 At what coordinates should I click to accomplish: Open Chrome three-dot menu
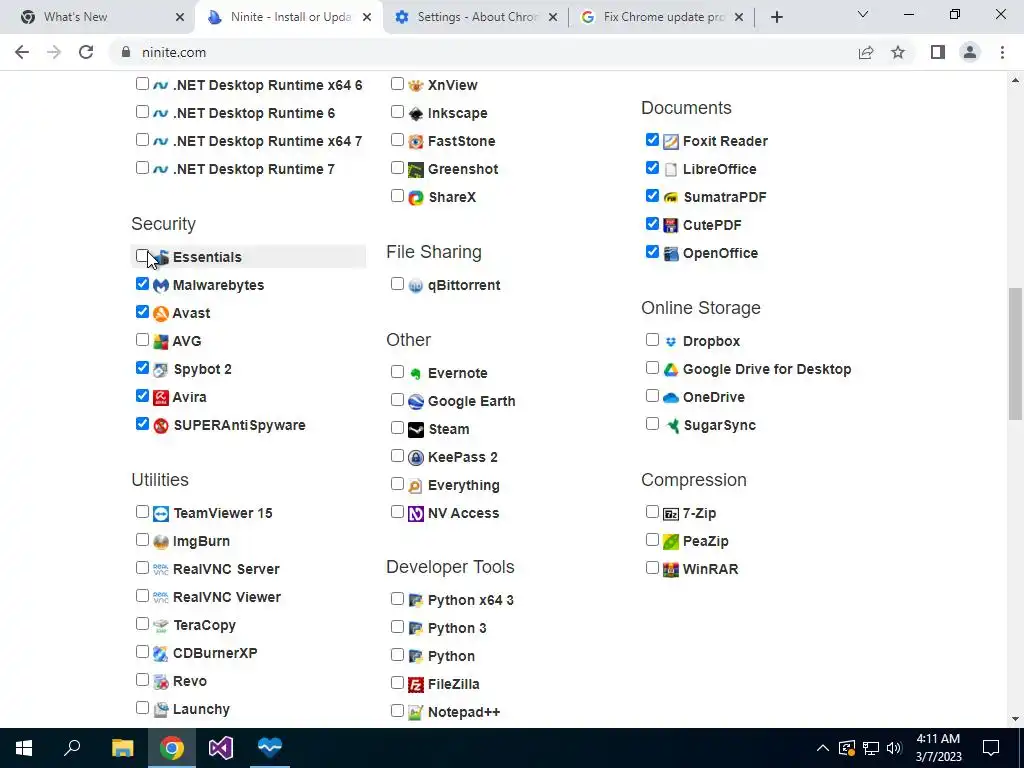tap(1002, 52)
